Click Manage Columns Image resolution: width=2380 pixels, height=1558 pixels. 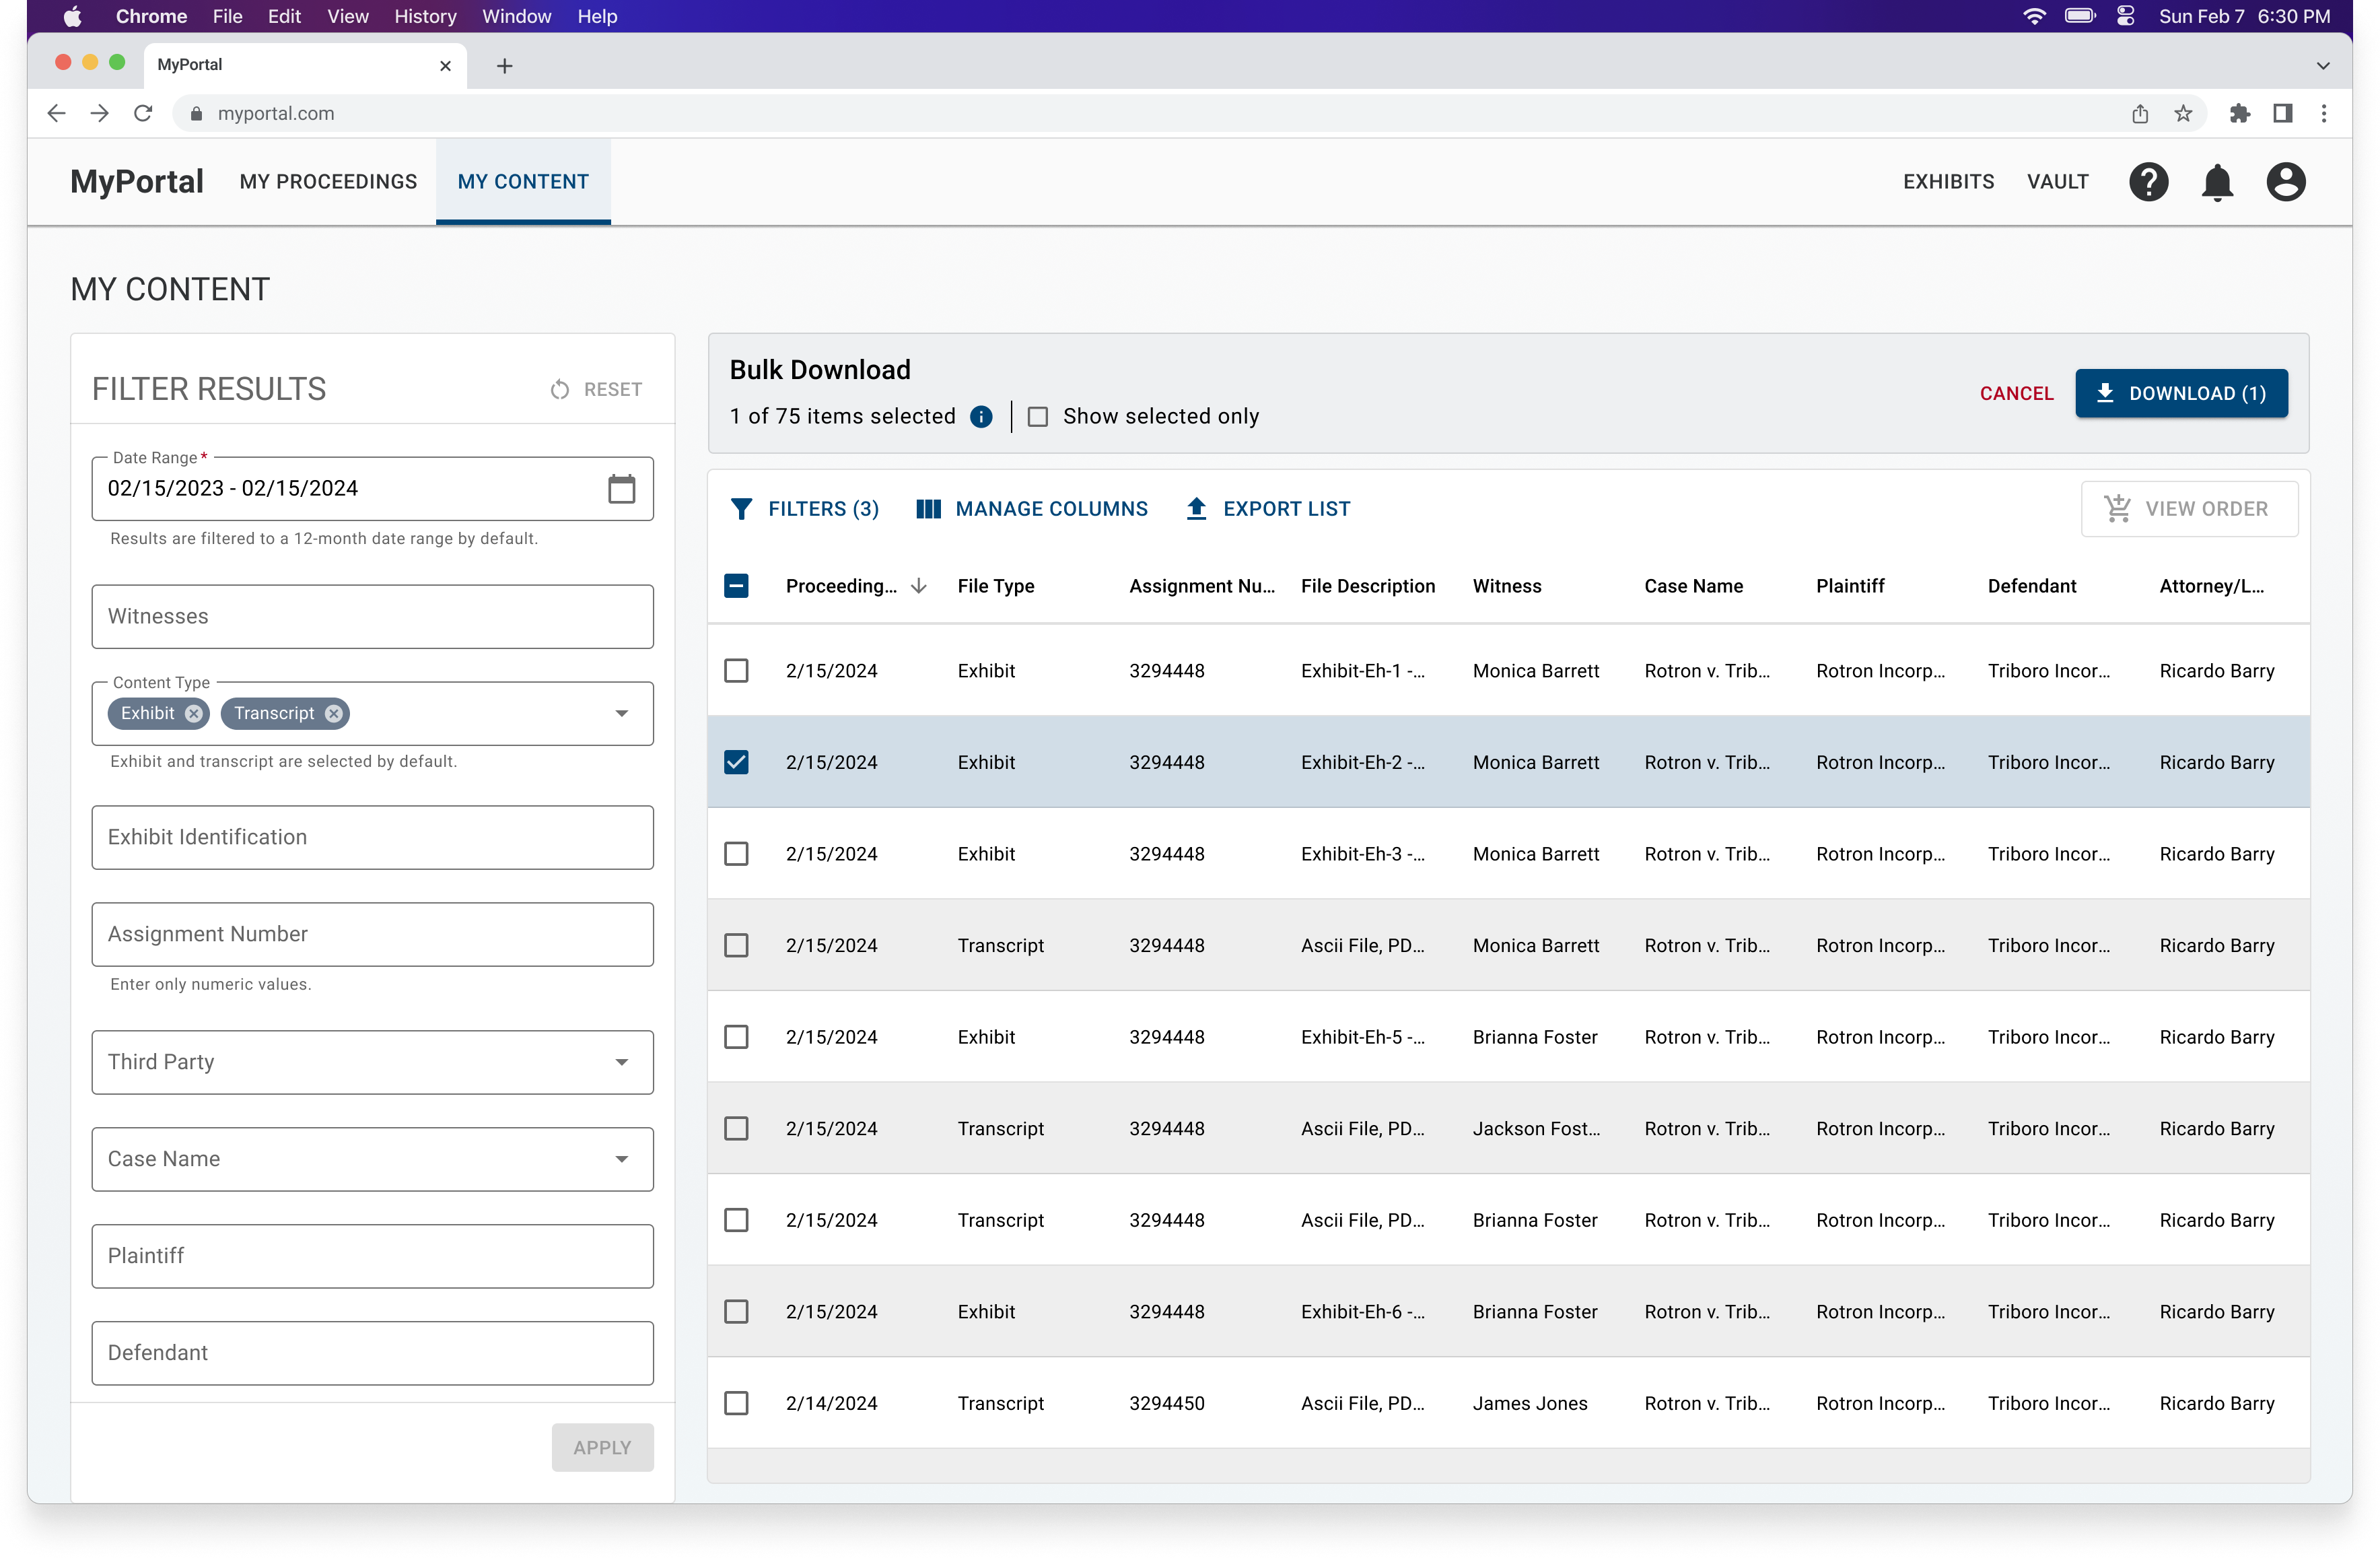pyautogui.click(x=1031, y=509)
